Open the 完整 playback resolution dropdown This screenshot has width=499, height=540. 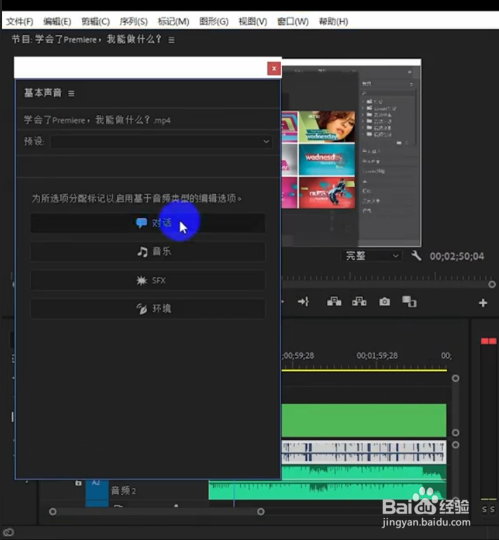pyautogui.click(x=371, y=256)
